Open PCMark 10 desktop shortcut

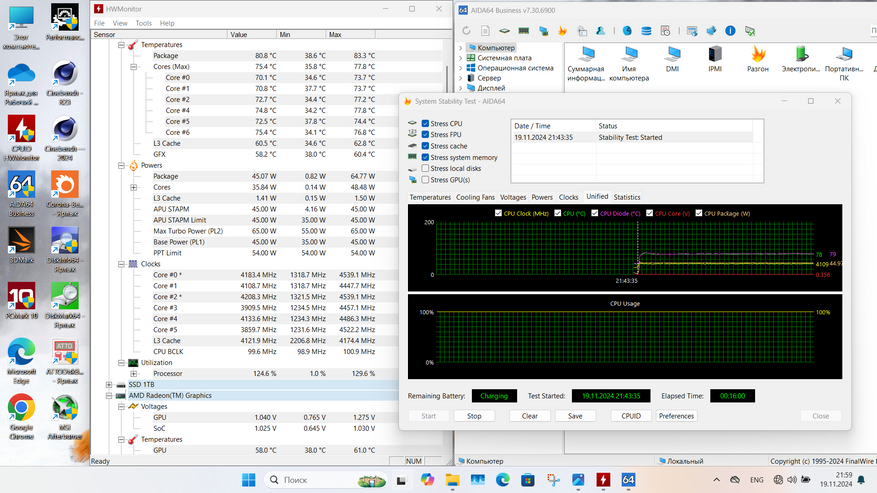point(21,301)
